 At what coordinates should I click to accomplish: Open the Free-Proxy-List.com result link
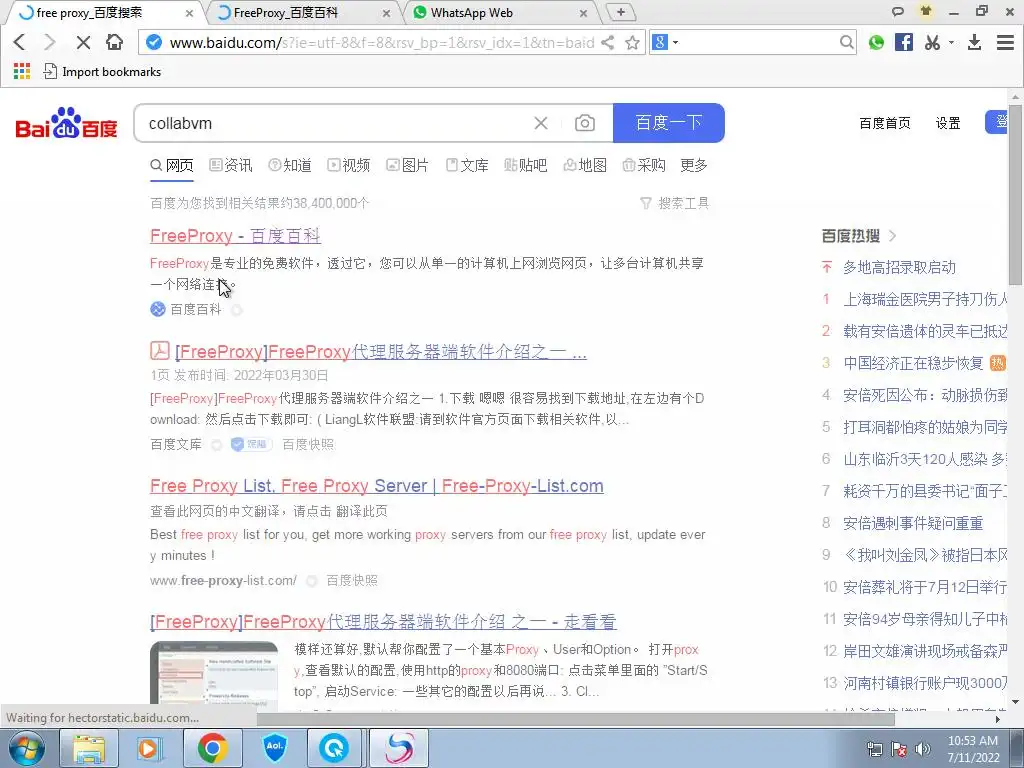(x=377, y=486)
